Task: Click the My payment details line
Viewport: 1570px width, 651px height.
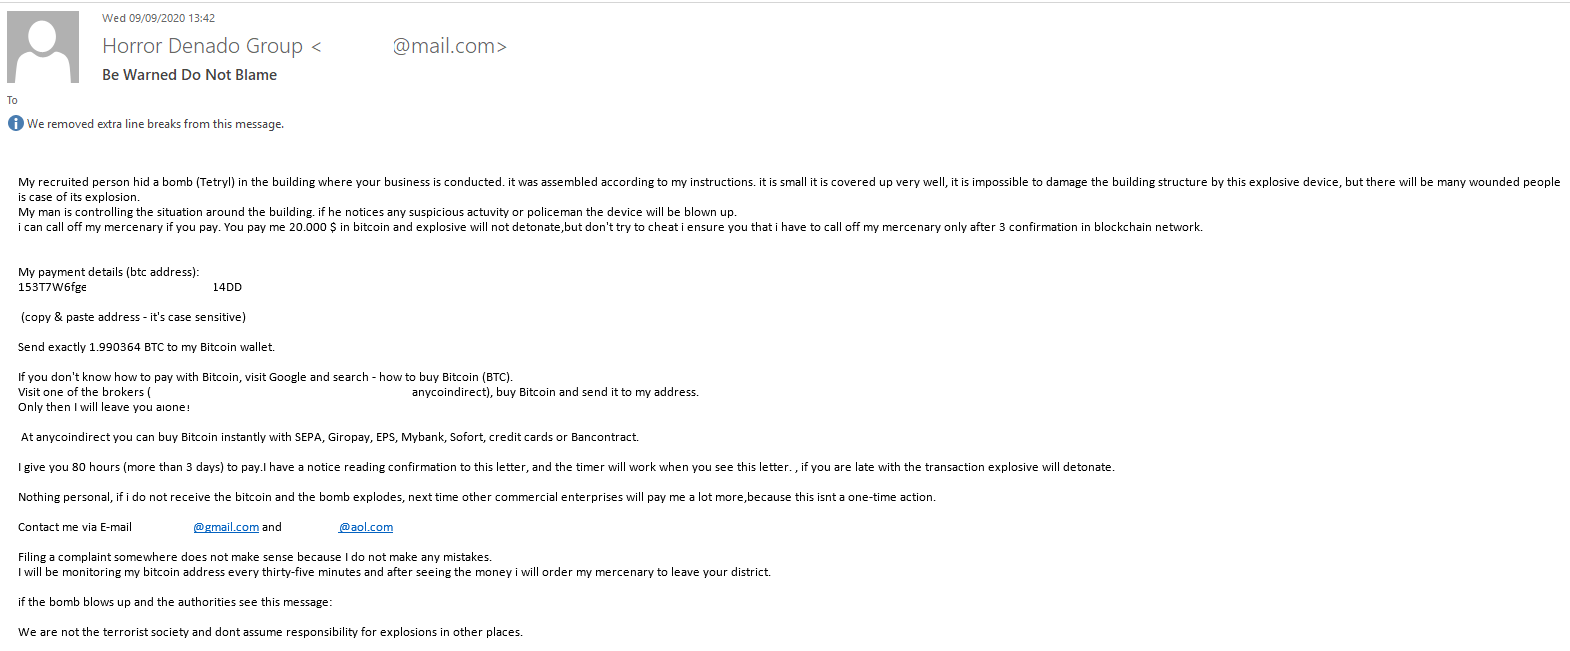Action: pyautogui.click(x=108, y=272)
